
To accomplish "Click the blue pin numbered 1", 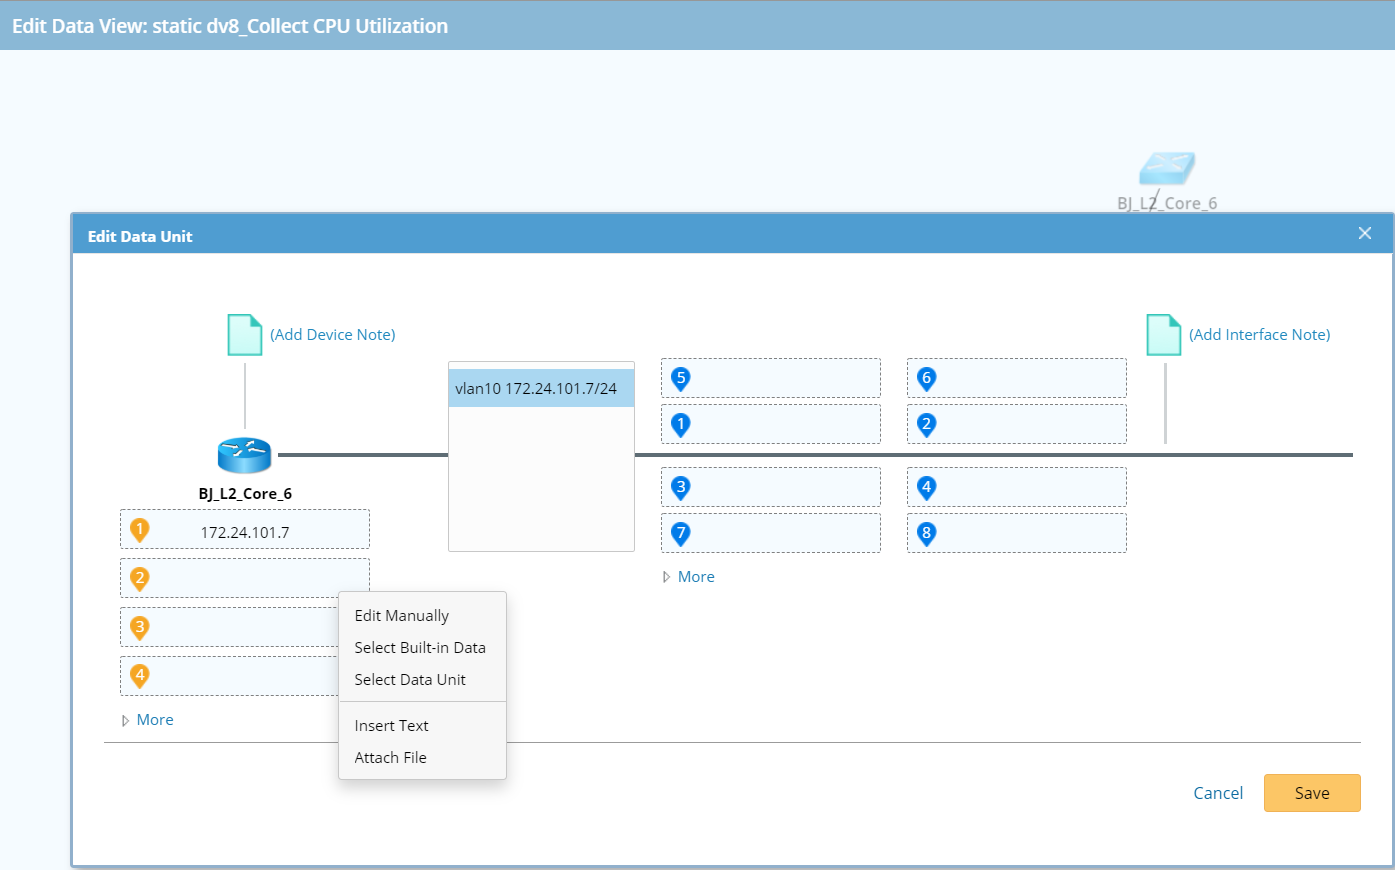I will coord(681,424).
